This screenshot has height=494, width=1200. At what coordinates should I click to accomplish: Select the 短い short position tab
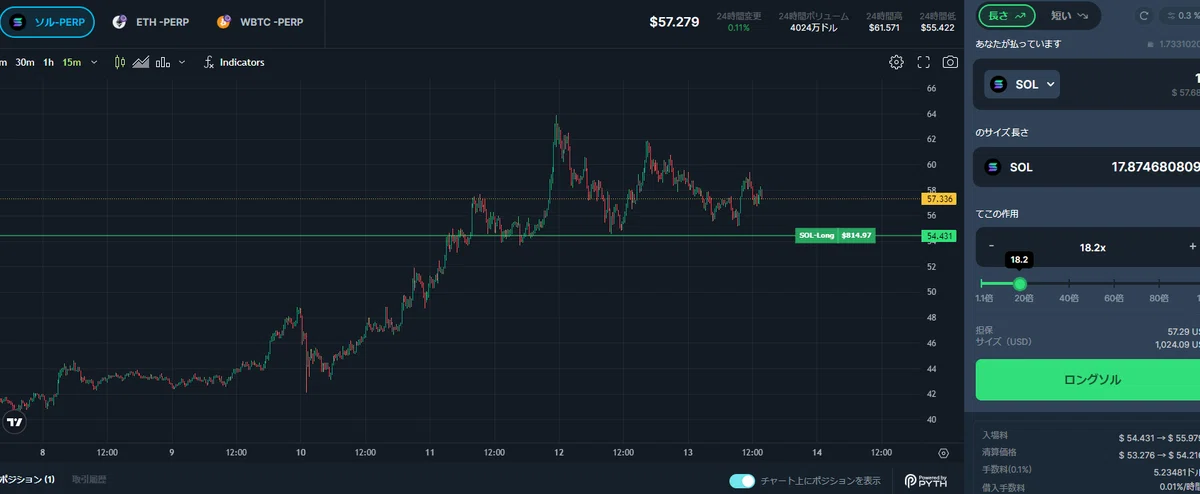click(x=1069, y=15)
